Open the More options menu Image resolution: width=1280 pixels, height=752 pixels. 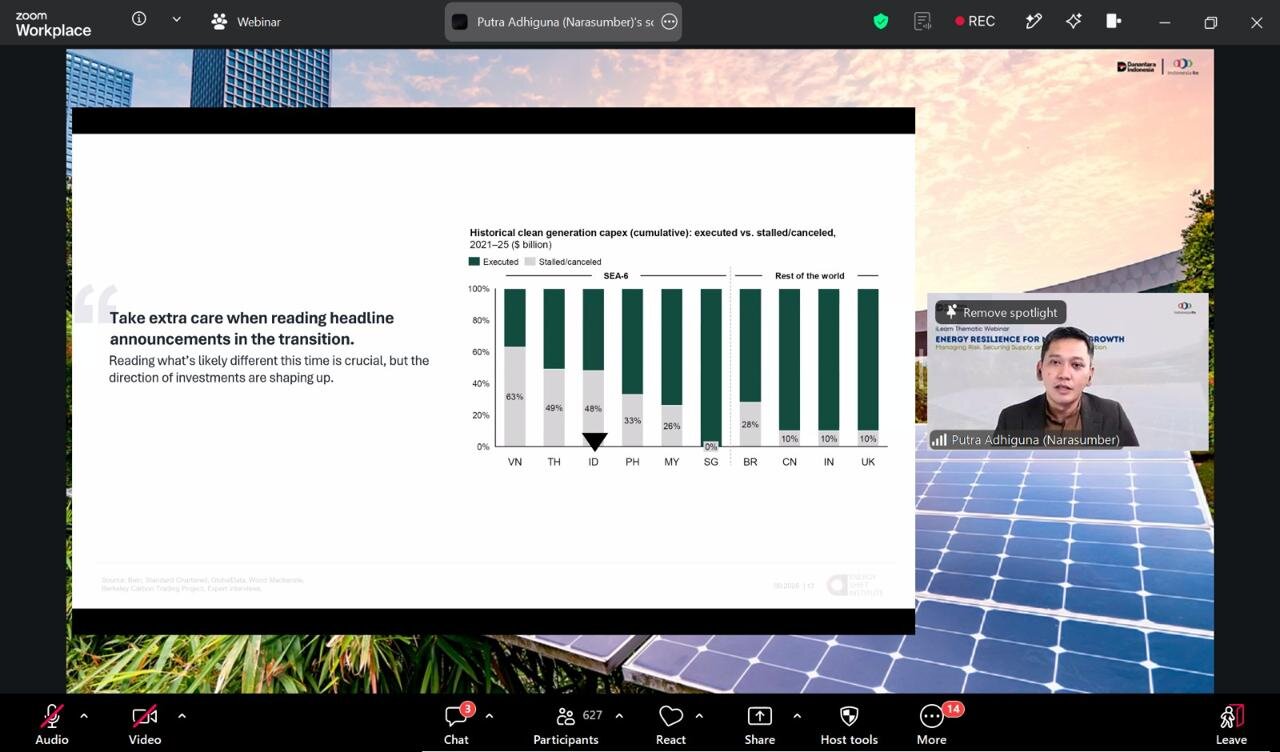(931, 716)
